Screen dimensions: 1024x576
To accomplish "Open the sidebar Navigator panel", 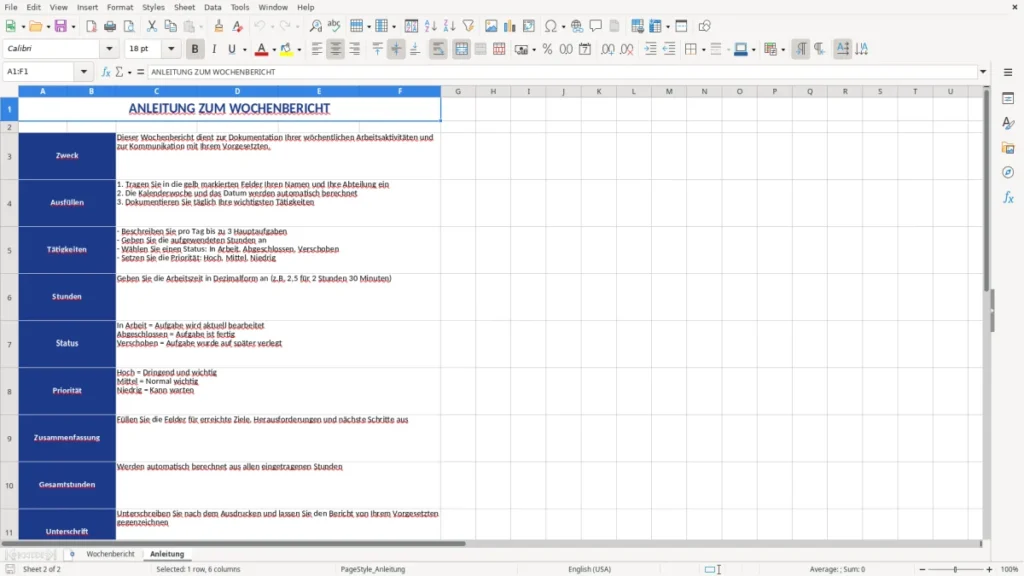I will point(1008,172).
